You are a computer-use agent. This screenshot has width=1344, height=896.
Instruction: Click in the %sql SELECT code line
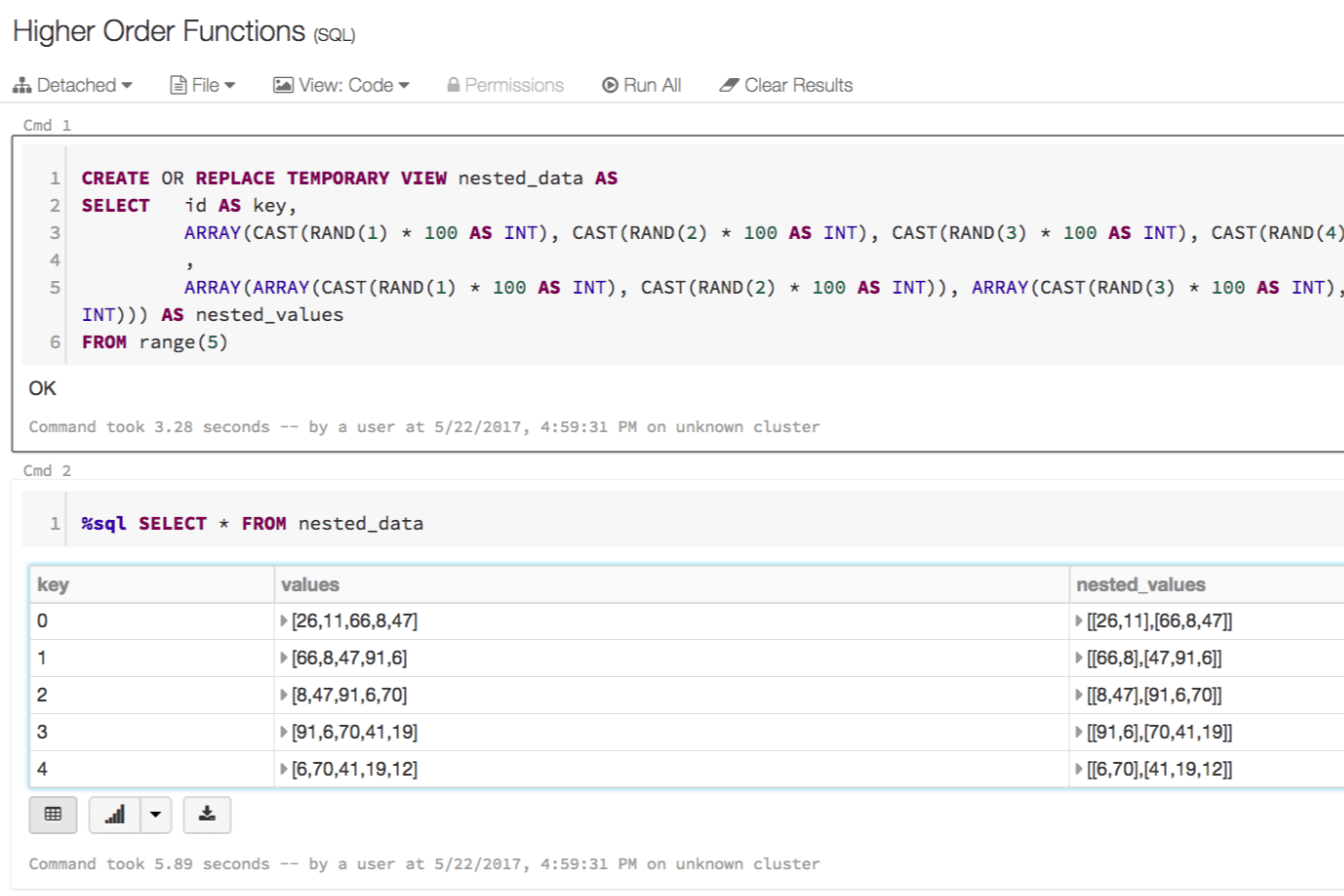(252, 523)
